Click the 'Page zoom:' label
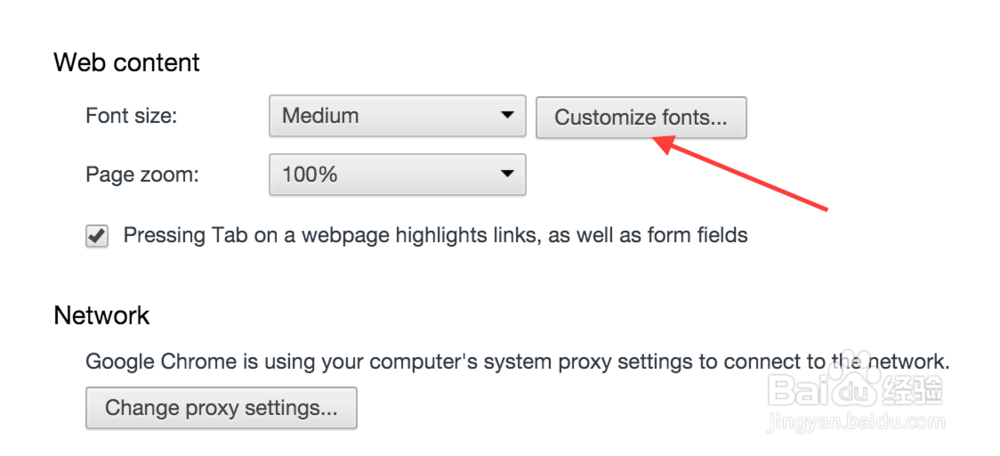This screenshot has width=1000, height=456. tap(142, 175)
